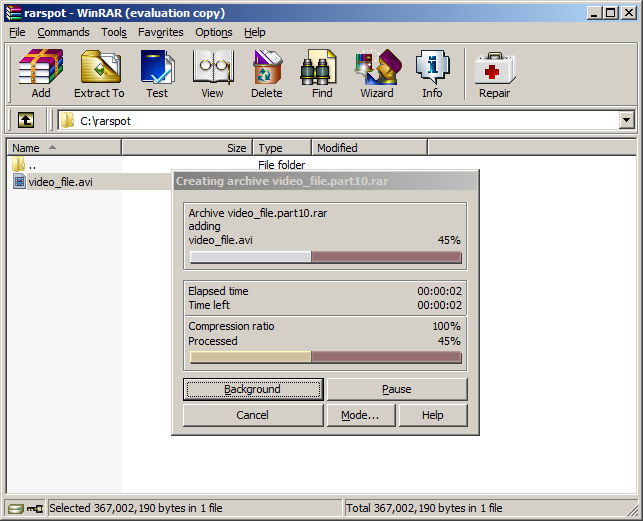The image size is (643, 521).
Task: Expand the C:\rarspot address dropdown
Action: [627, 120]
